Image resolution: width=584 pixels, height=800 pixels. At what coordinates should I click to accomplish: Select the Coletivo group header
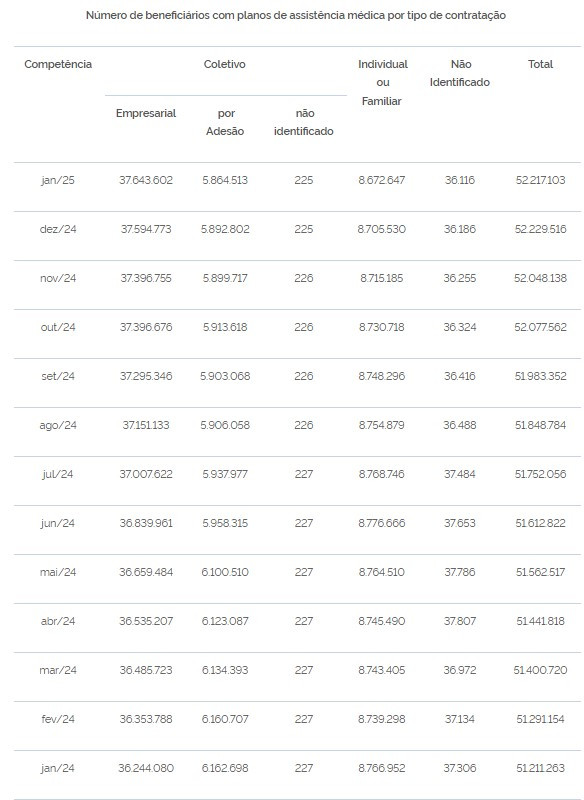[x=224, y=64]
